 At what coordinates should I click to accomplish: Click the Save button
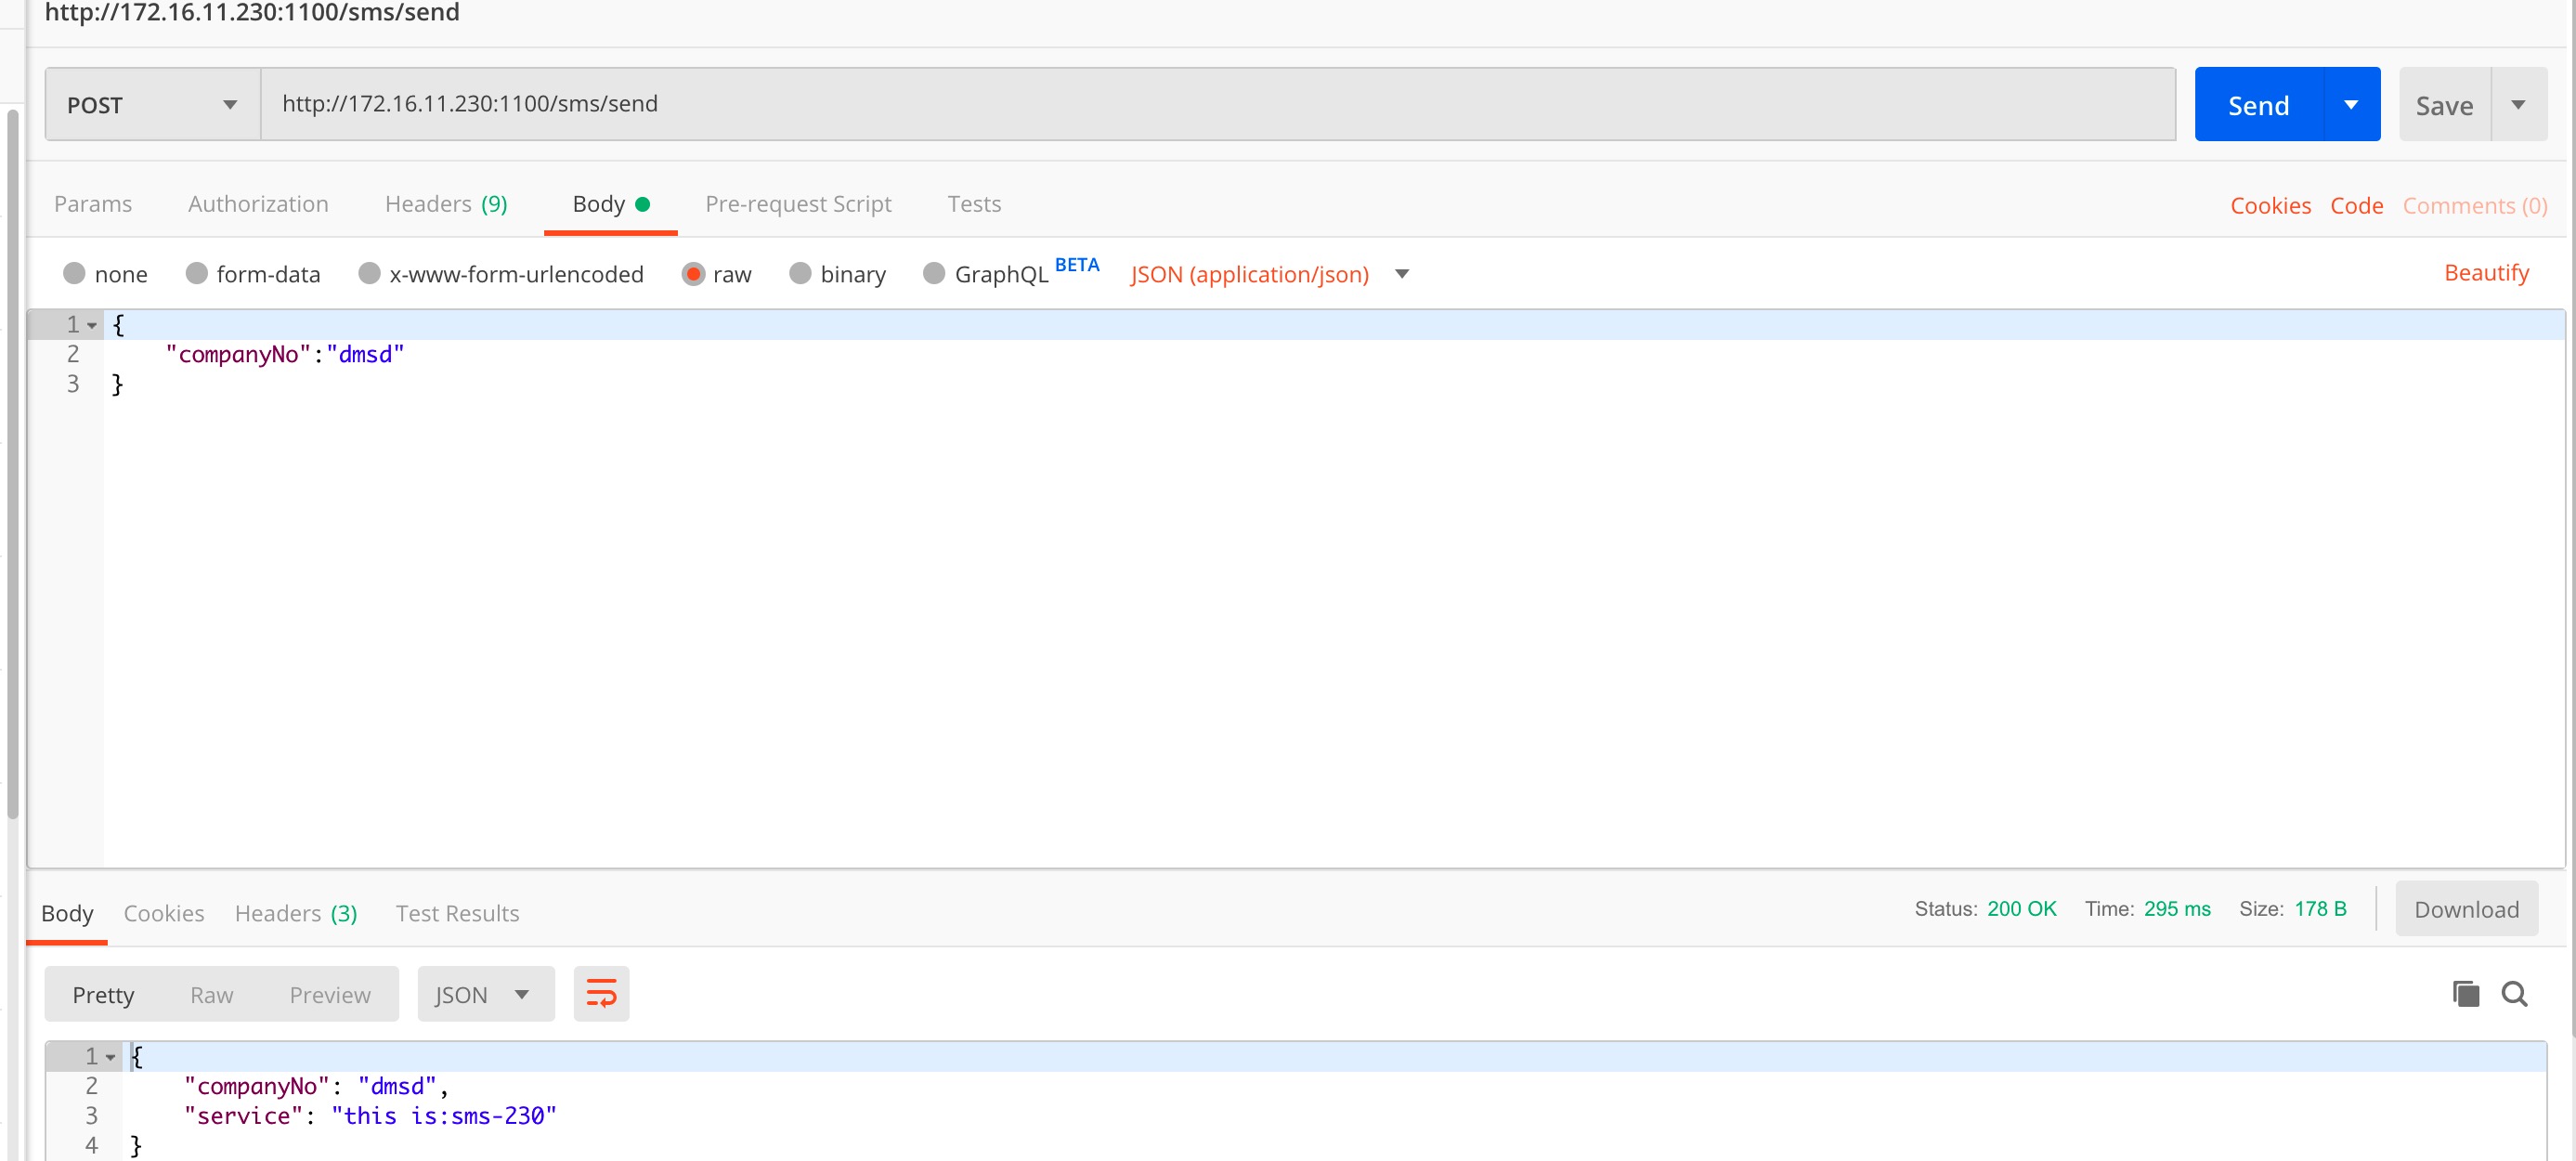coord(2444,104)
